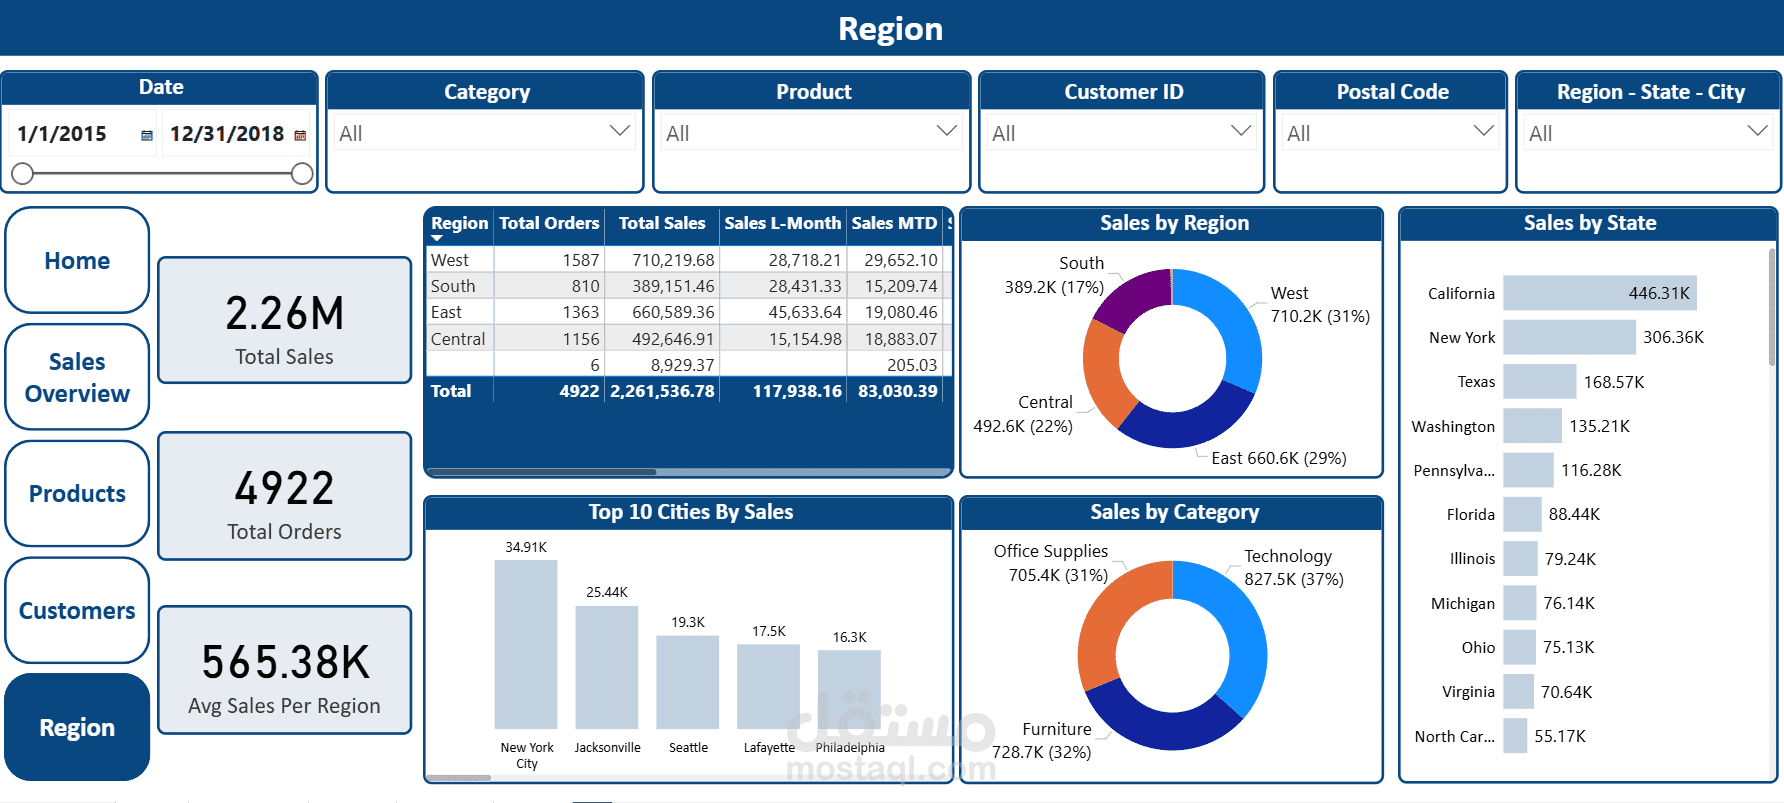Click the right handle of date slider
This screenshot has height=803, width=1784.
click(302, 174)
